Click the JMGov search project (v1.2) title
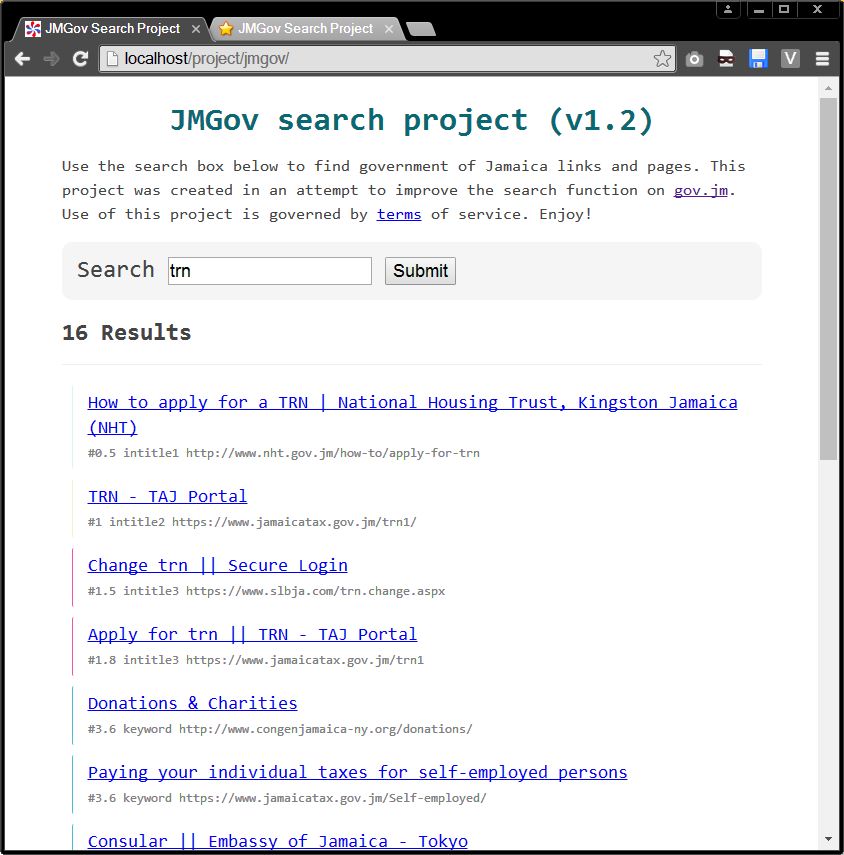Image resolution: width=844 pixels, height=855 pixels. click(x=412, y=120)
